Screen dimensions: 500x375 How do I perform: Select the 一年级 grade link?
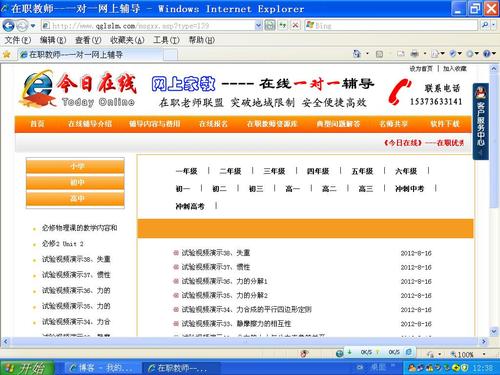point(186,171)
